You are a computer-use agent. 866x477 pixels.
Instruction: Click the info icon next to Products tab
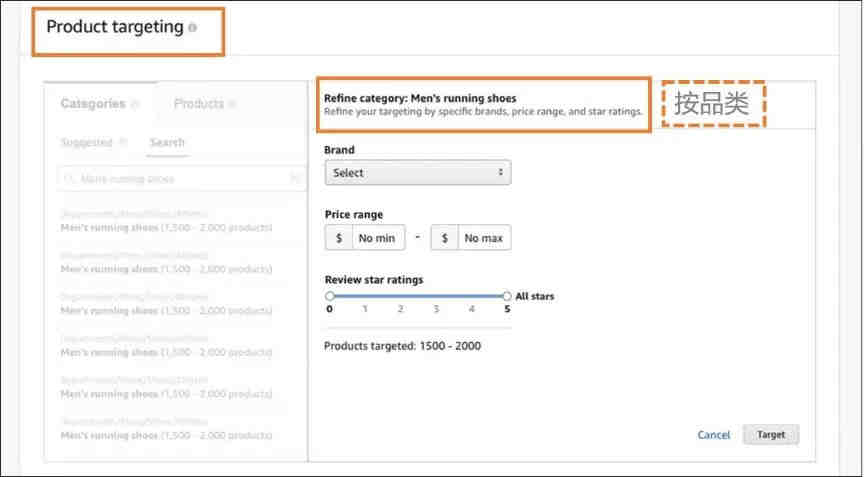coord(232,104)
